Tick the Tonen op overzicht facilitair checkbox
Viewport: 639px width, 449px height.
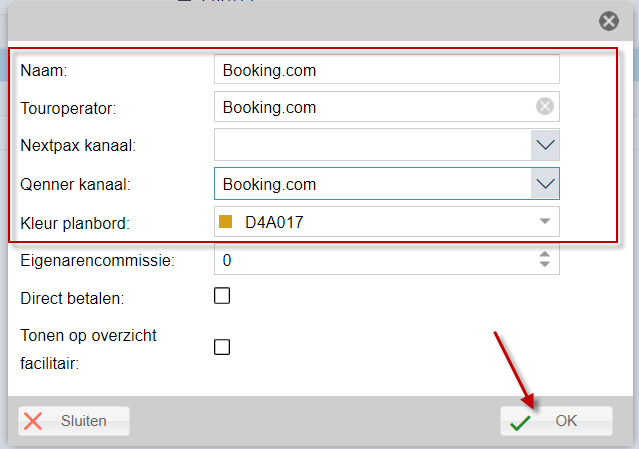(222, 347)
